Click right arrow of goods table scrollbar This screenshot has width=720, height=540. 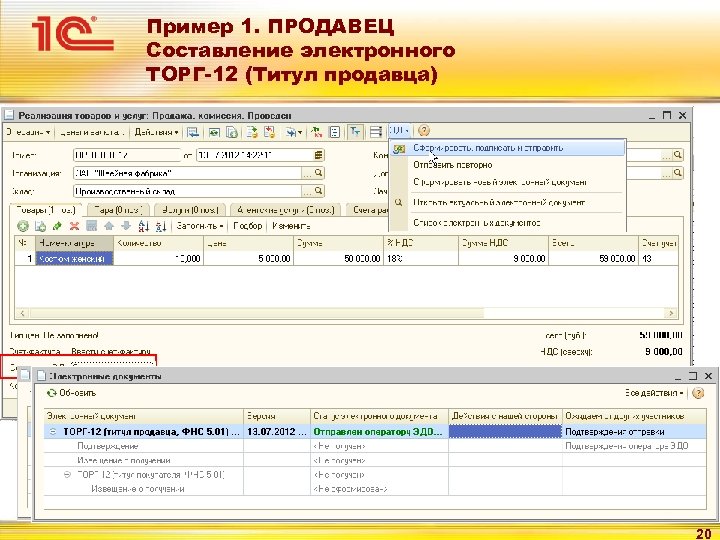(x=671, y=313)
